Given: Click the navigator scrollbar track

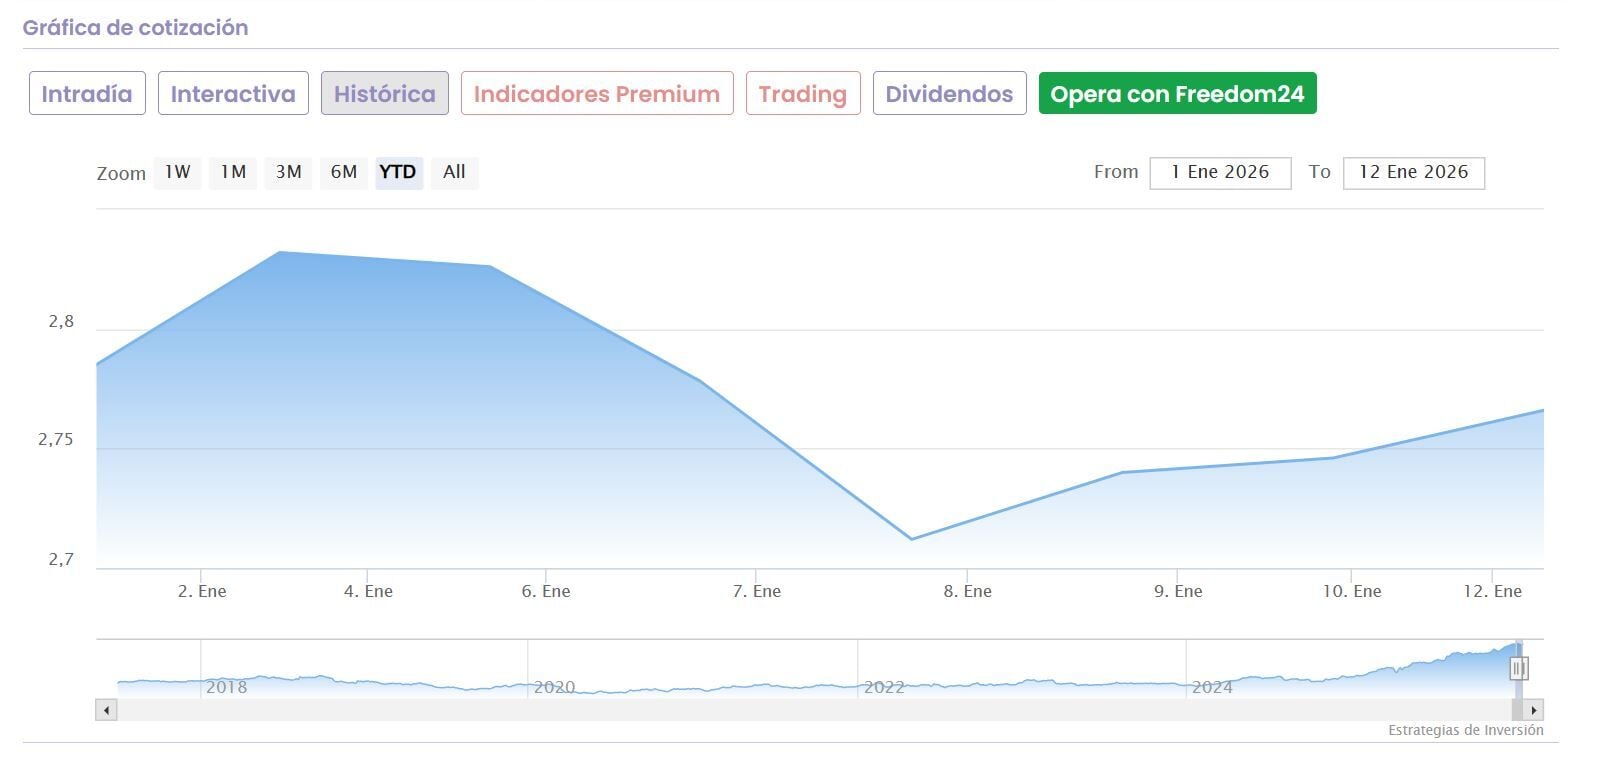Looking at the screenshot, I should click(800, 710).
